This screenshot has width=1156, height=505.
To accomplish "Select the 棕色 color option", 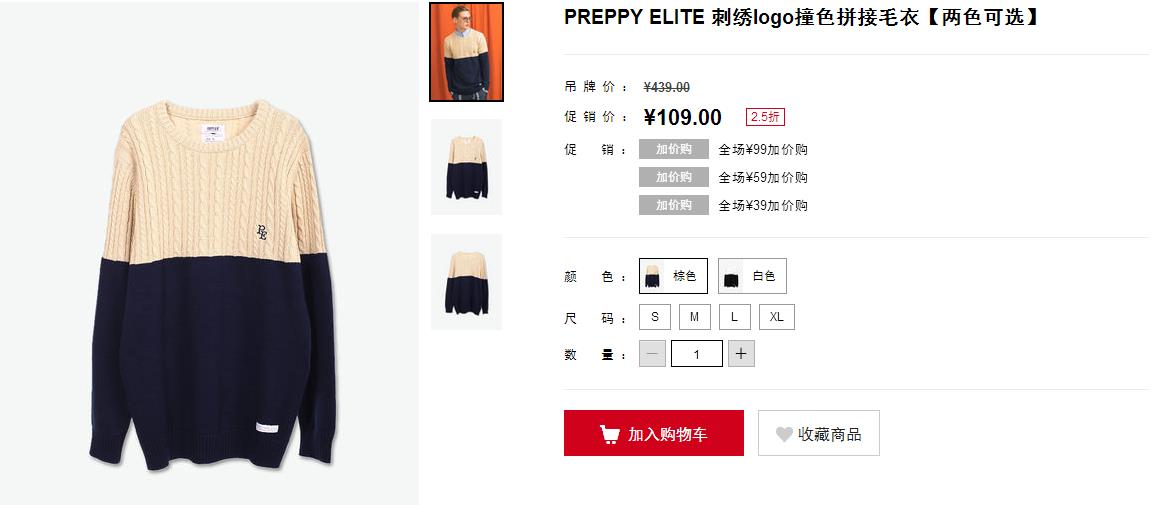I will (673, 276).
